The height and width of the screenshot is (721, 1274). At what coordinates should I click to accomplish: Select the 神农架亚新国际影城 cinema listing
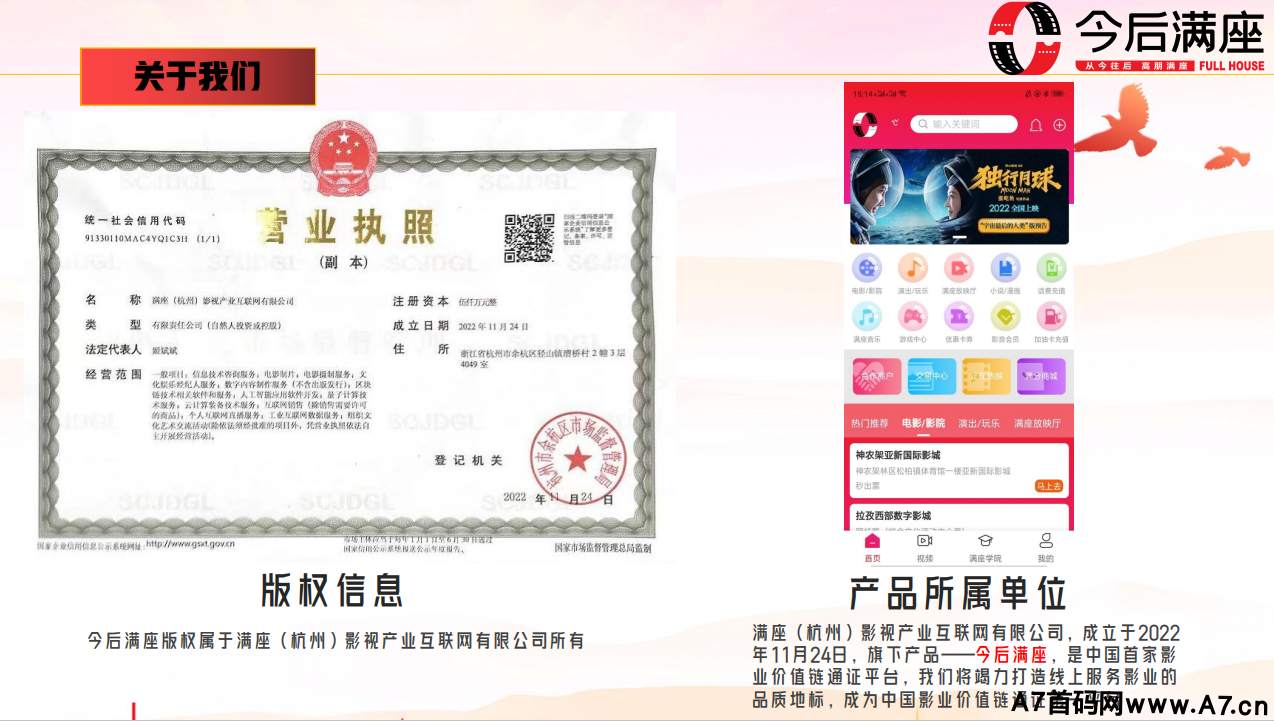click(x=959, y=470)
